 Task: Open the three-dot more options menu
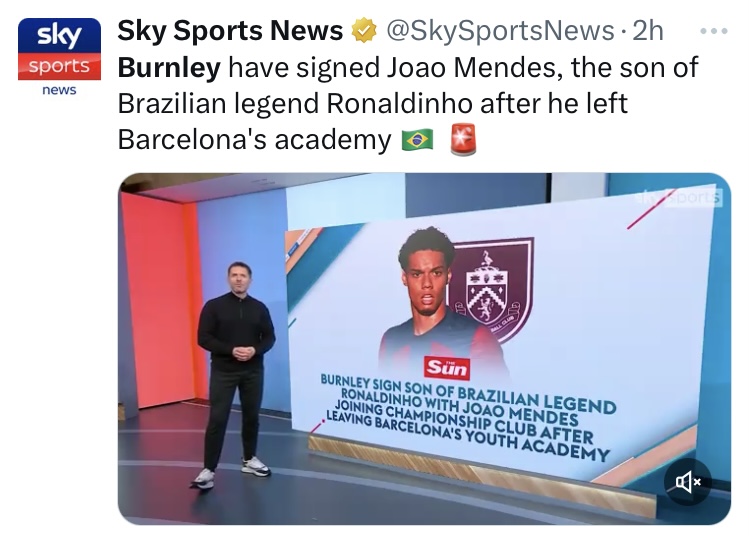click(714, 31)
